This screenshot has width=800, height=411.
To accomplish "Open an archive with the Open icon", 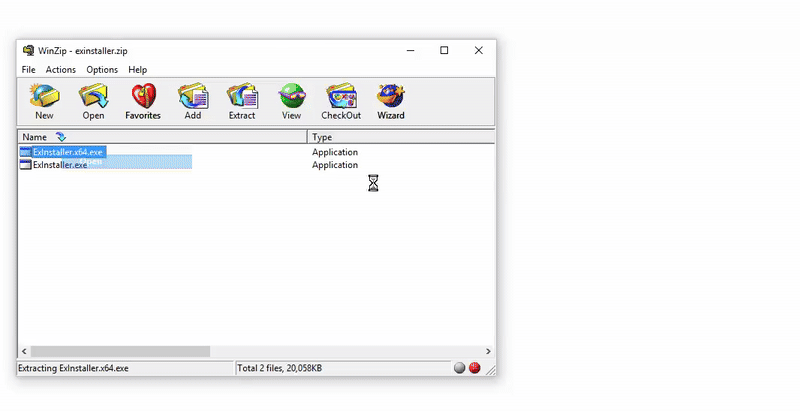I will coord(93,100).
